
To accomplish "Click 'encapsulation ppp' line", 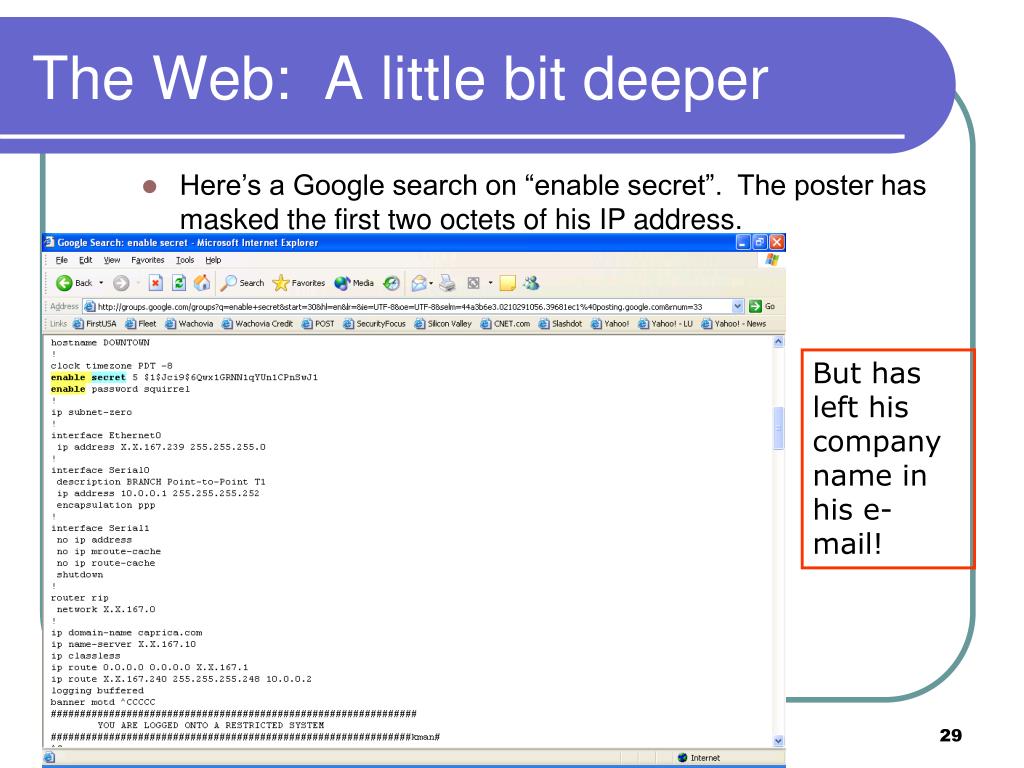I will click(x=106, y=505).
